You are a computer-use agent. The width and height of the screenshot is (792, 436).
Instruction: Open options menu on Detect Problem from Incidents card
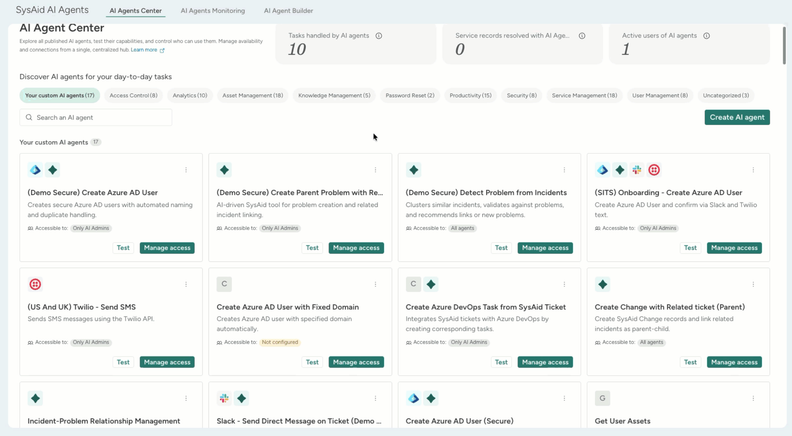[x=564, y=170]
